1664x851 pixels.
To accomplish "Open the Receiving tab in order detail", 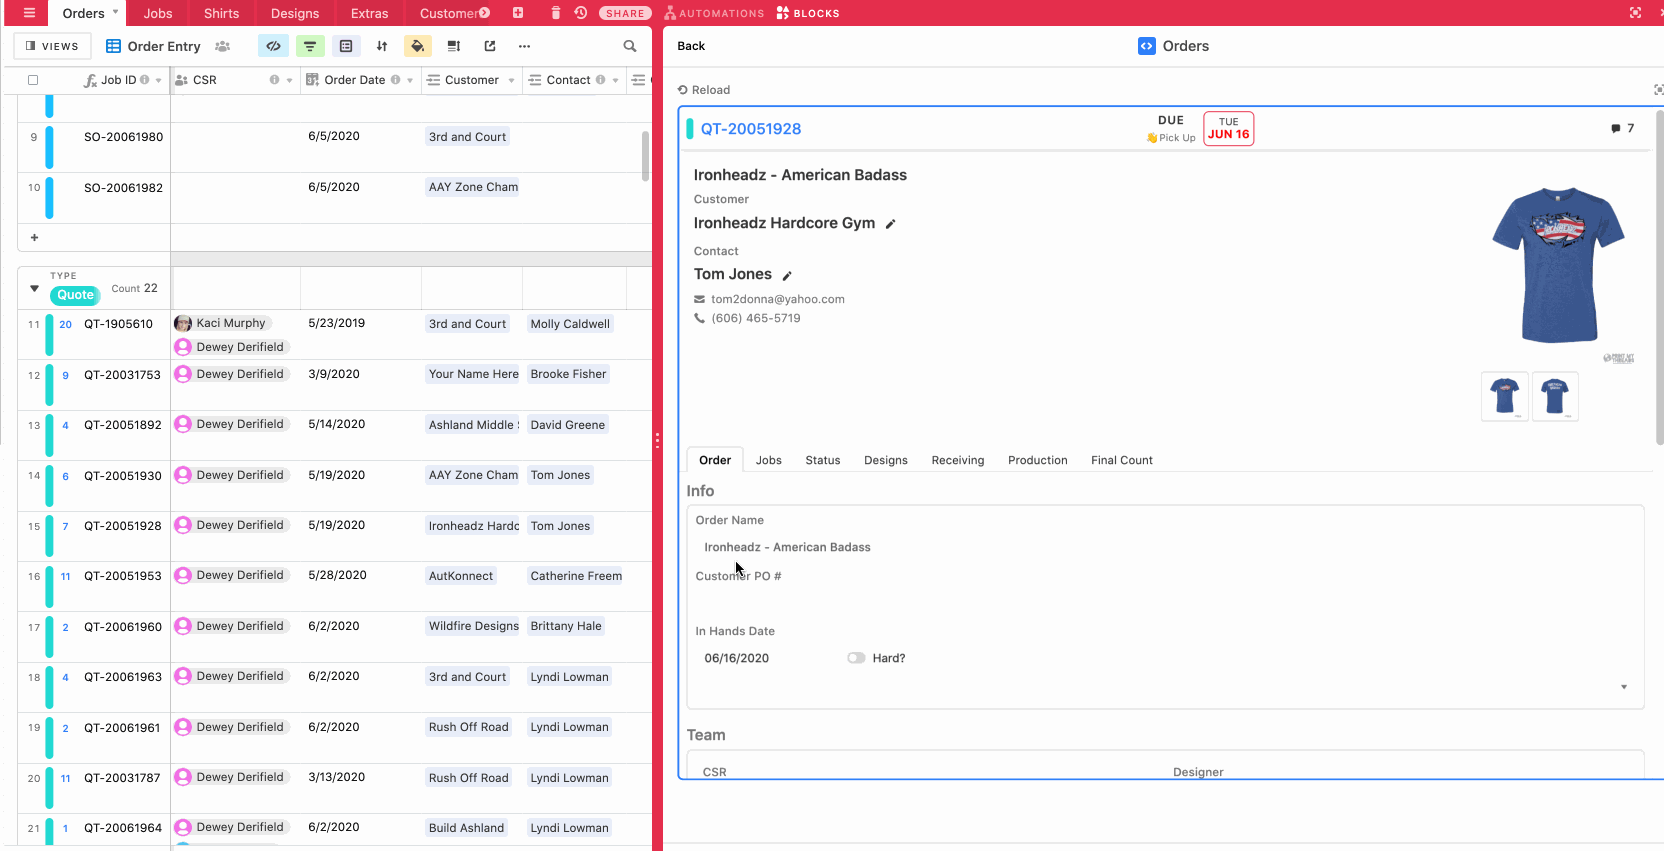I will [958, 460].
